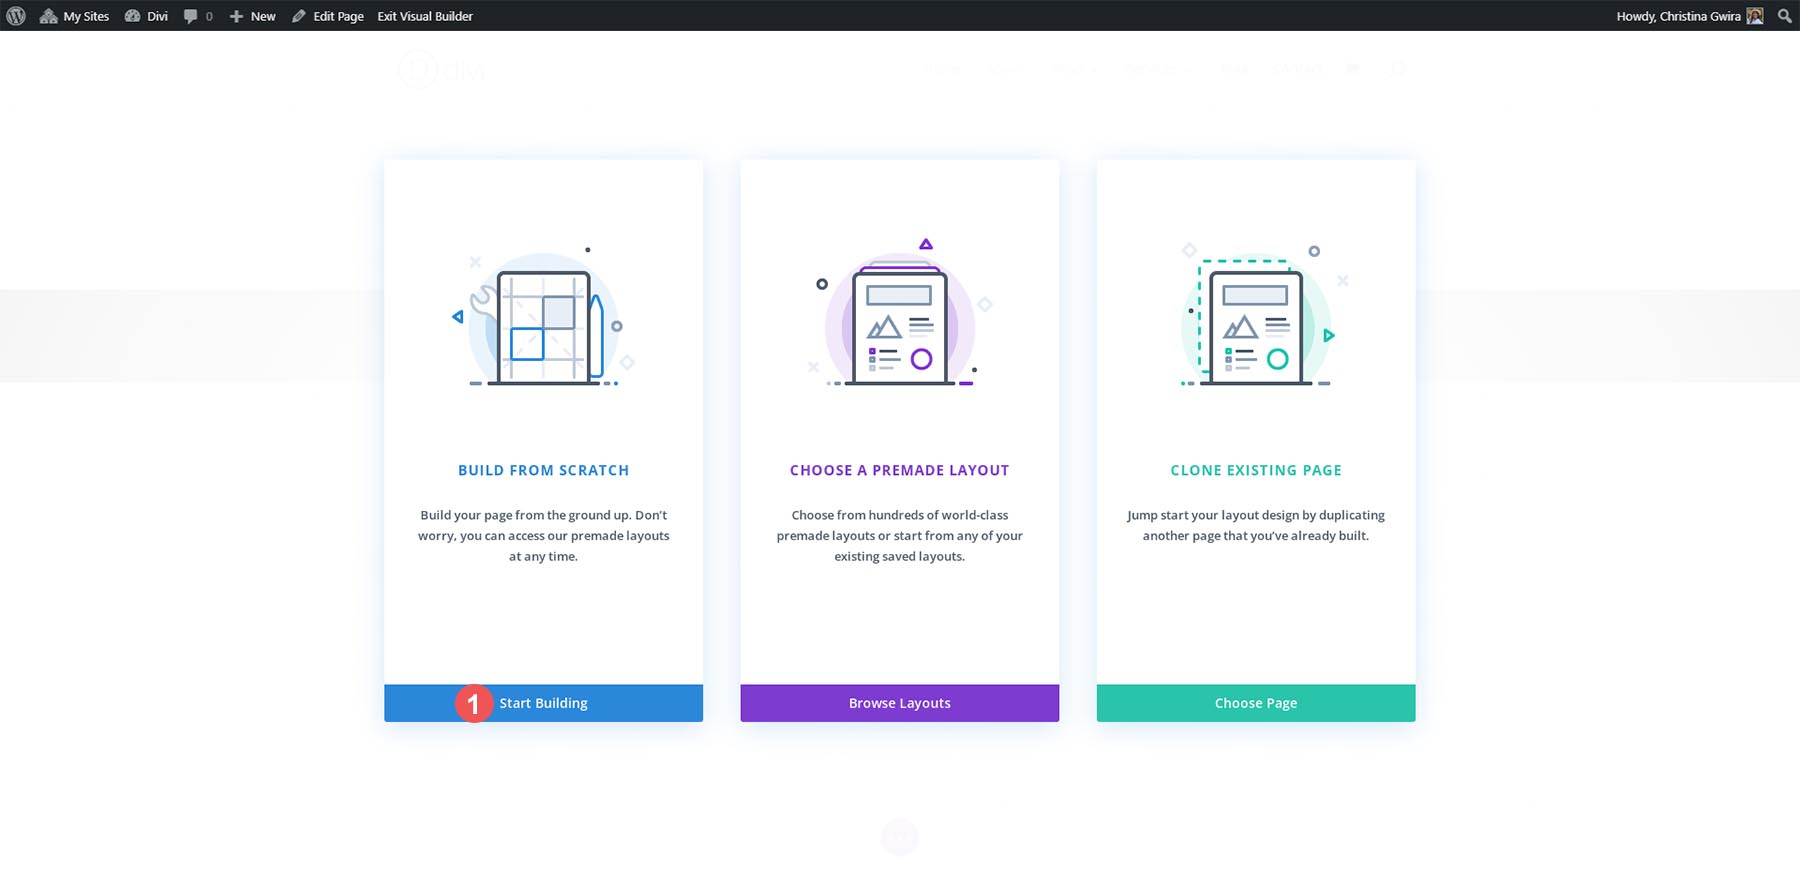The width and height of the screenshot is (1800, 872).
Task: Click the green clone page illustration
Action: (x=1256, y=320)
